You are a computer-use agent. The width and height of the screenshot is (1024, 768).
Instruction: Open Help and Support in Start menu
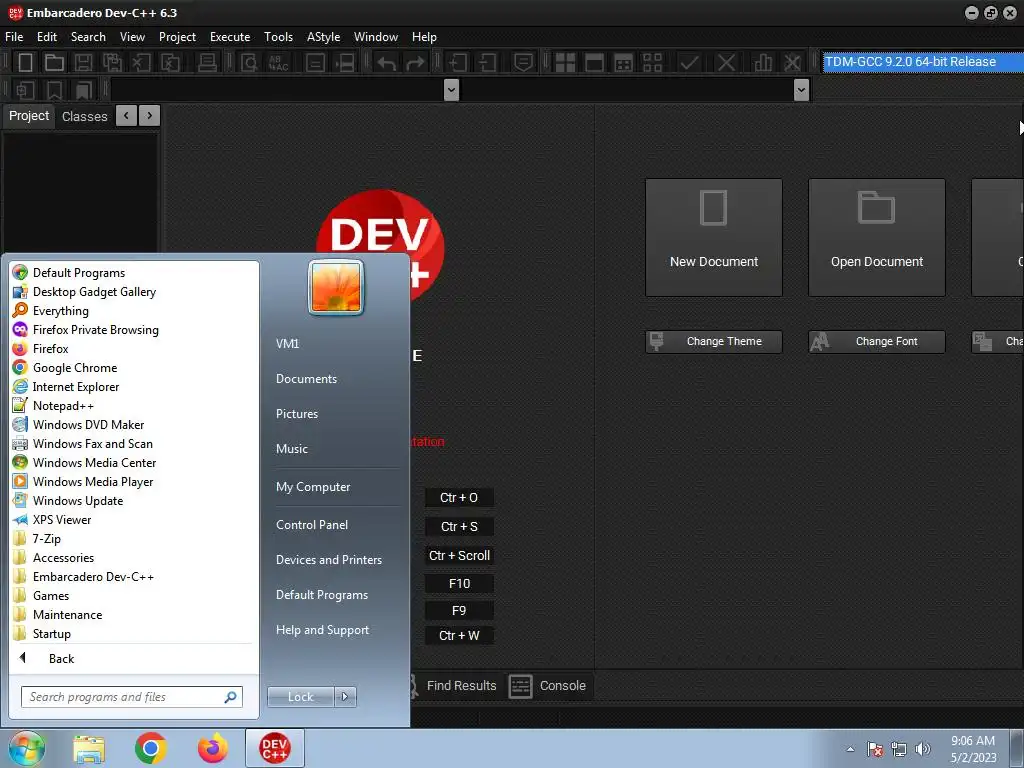point(323,630)
